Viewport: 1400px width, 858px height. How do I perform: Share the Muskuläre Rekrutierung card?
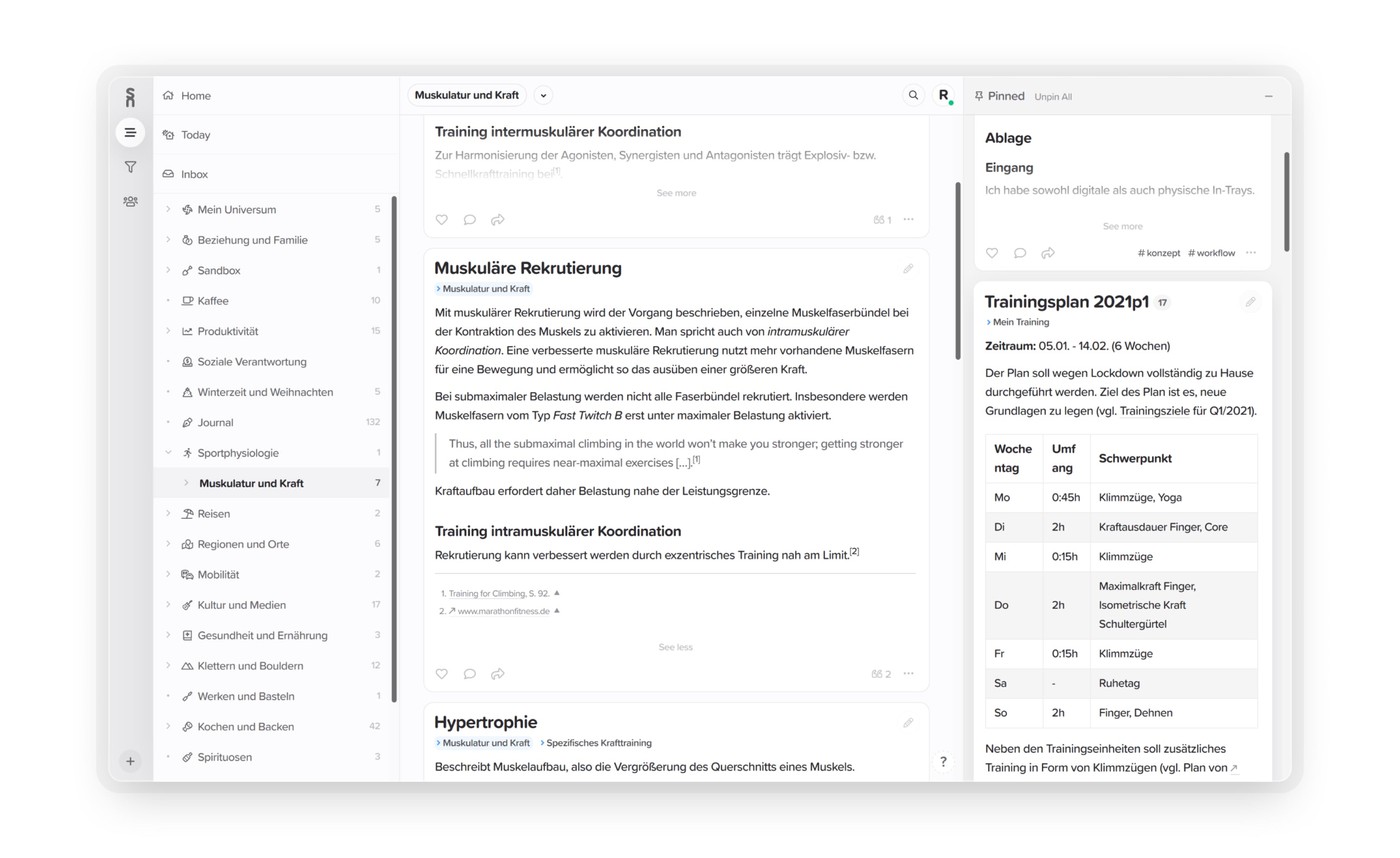coord(497,674)
